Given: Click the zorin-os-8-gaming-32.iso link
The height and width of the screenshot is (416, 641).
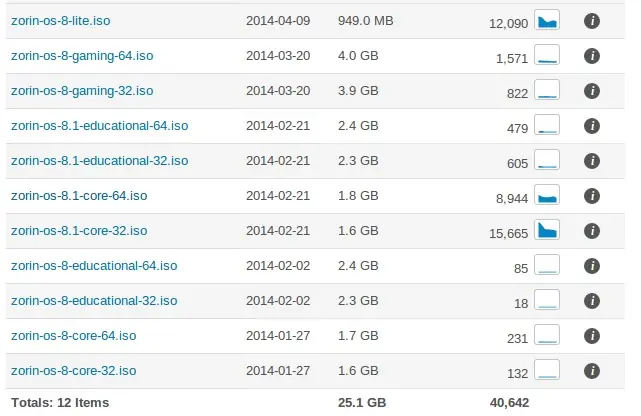Looking at the screenshot, I should click(82, 90).
